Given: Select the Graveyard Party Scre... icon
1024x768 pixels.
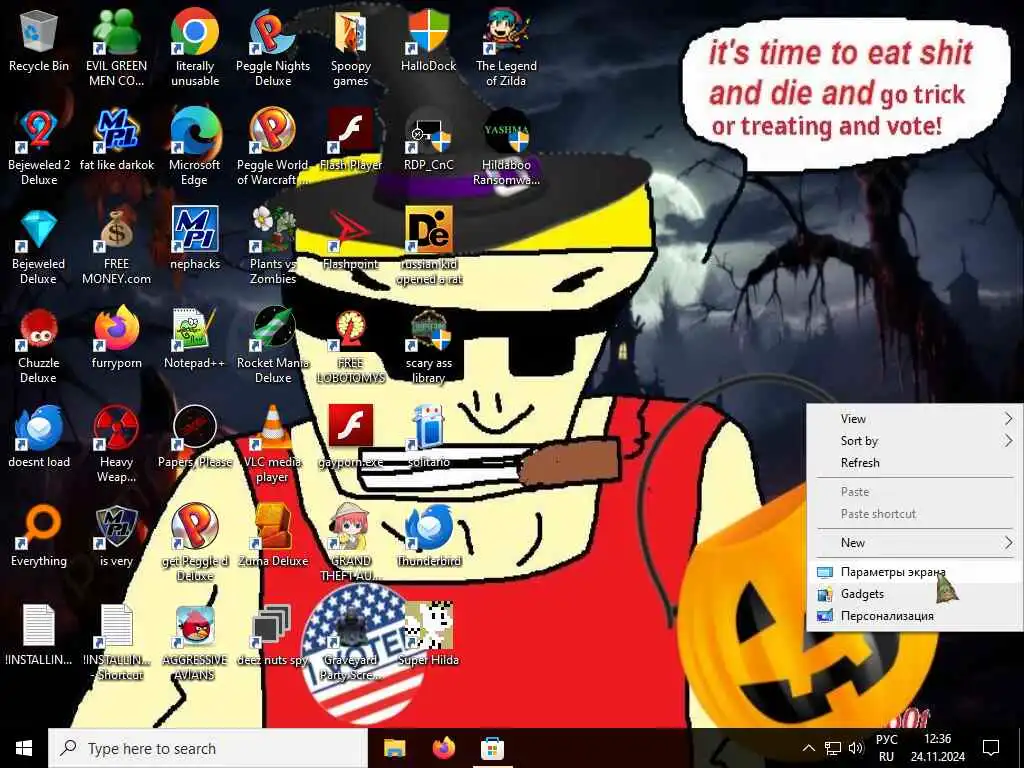Looking at the screenshot, I should (351, 627).
